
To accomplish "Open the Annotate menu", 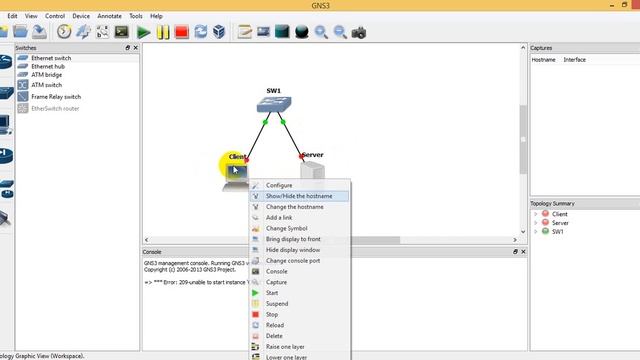I will (109, 16).
